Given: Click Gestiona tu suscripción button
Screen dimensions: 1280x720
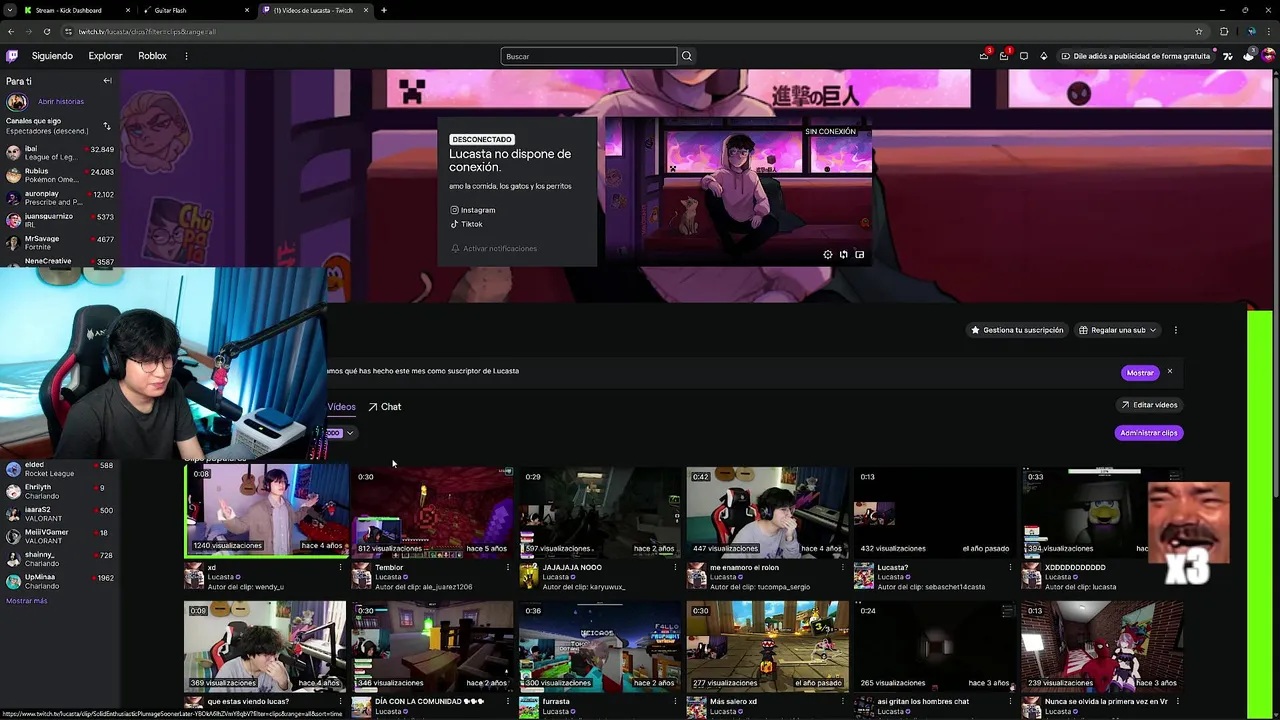Looking at the screenshot, I should tap(1017, 330).
